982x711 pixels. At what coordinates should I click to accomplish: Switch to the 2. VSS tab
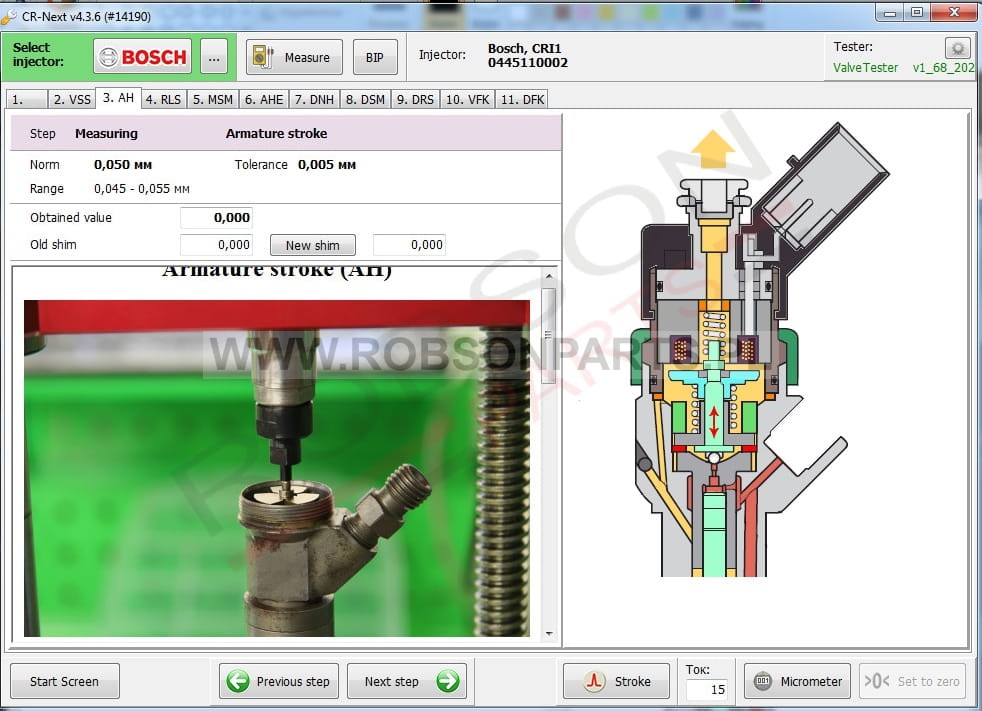pyautogui.click(x=72, y=99)
